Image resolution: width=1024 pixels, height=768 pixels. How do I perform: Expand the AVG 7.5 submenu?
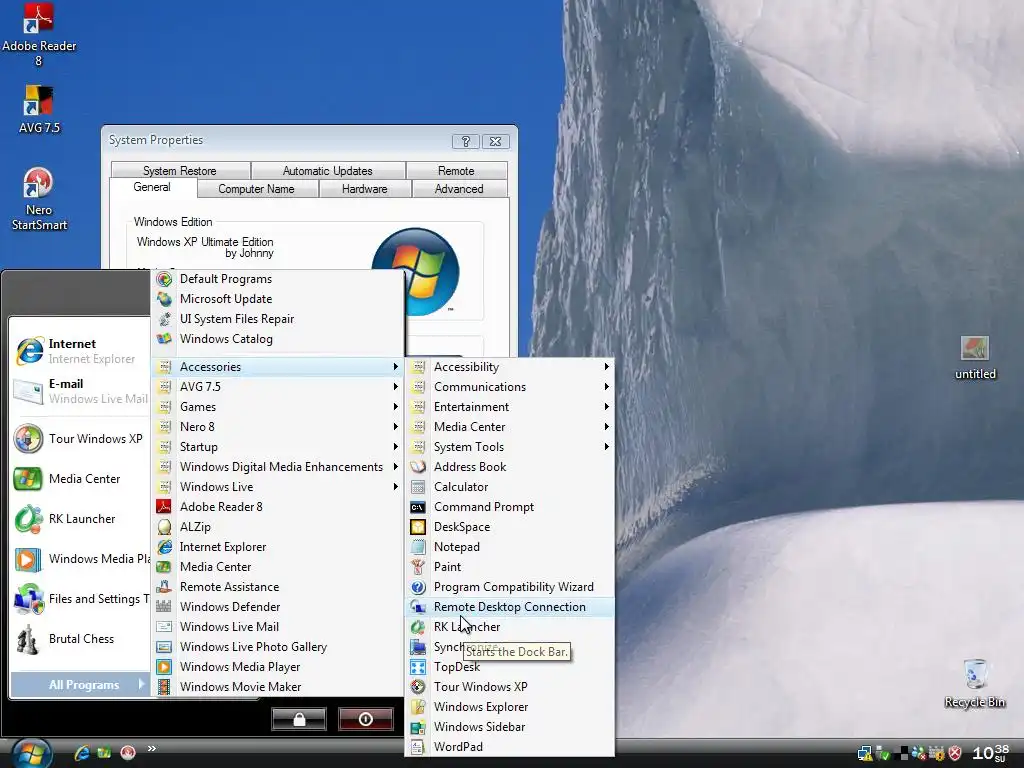tap(278, 387)
